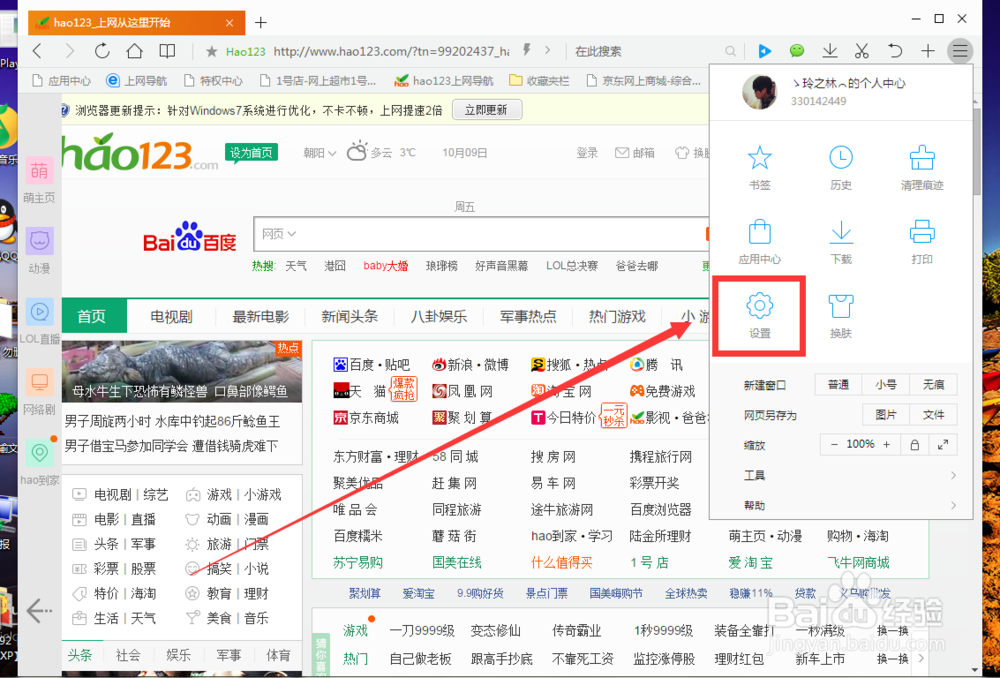The image size is (1000, 678).
Task: Expand the Help (帮助) submenu
Action: [x=849, y=505]
